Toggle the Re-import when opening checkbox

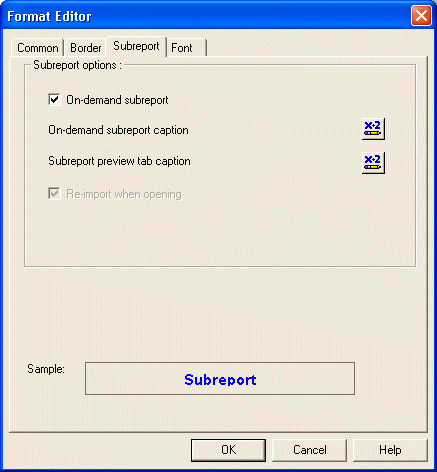54,194
